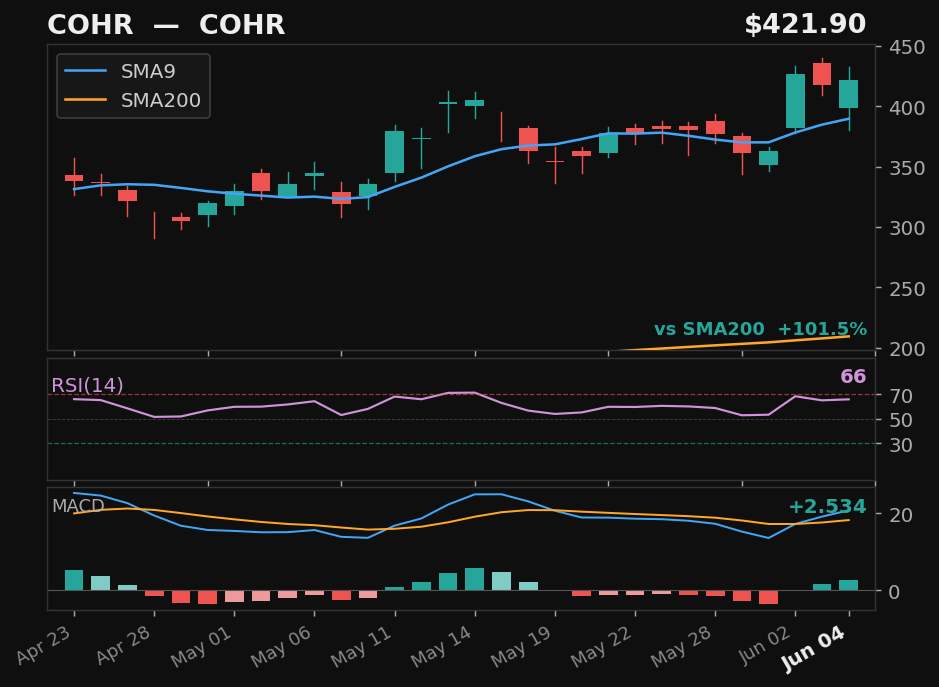
Task: Click the RSI 30 oversold level label
Action: 901,445
